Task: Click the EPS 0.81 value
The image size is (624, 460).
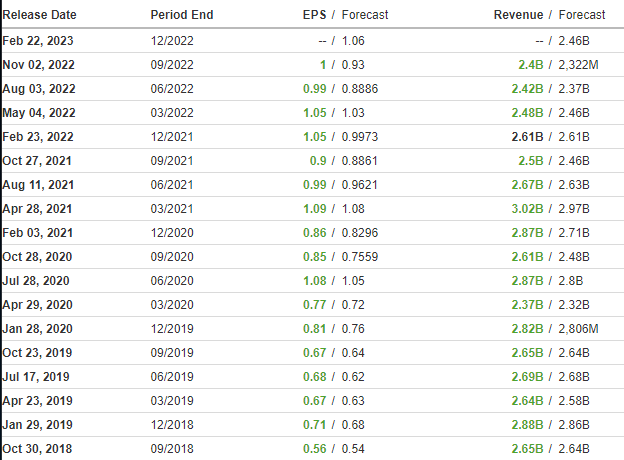Action: [315, 329]
